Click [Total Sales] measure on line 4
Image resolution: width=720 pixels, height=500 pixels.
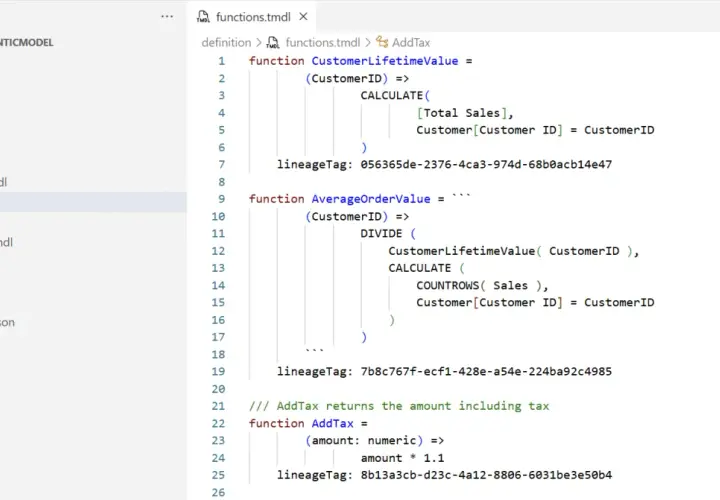click(461, 113)
